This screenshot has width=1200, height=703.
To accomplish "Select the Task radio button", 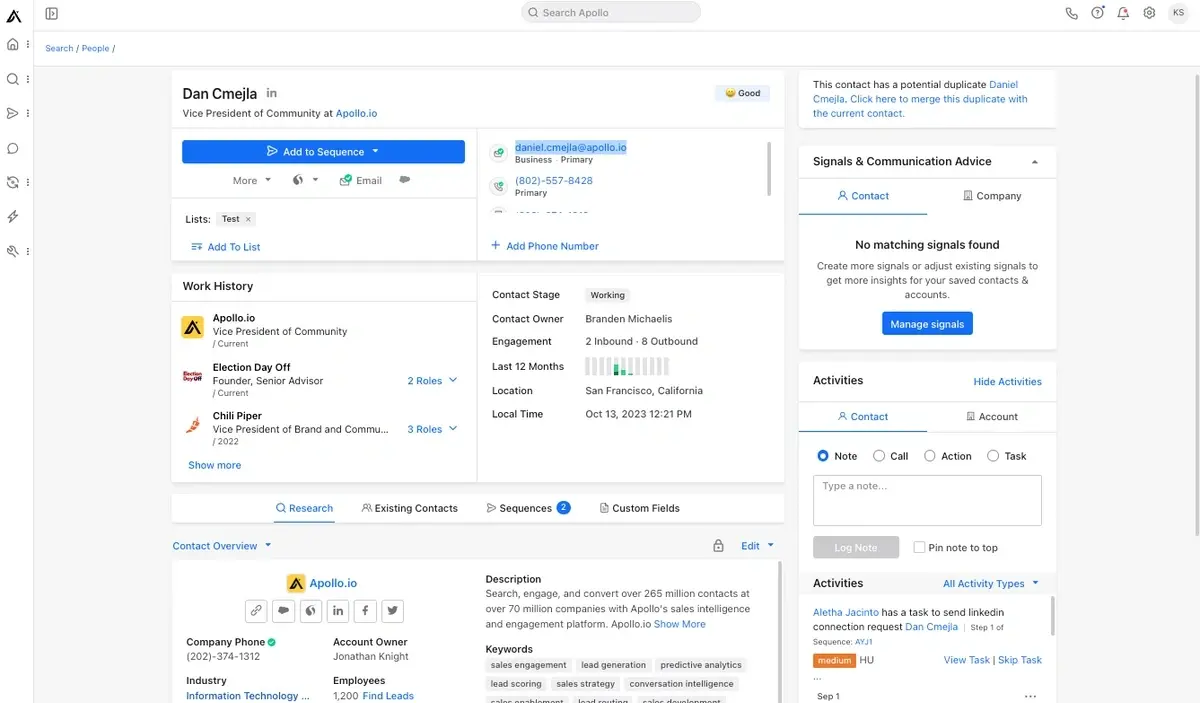I will pyautogui.click(x=993, y=456).
